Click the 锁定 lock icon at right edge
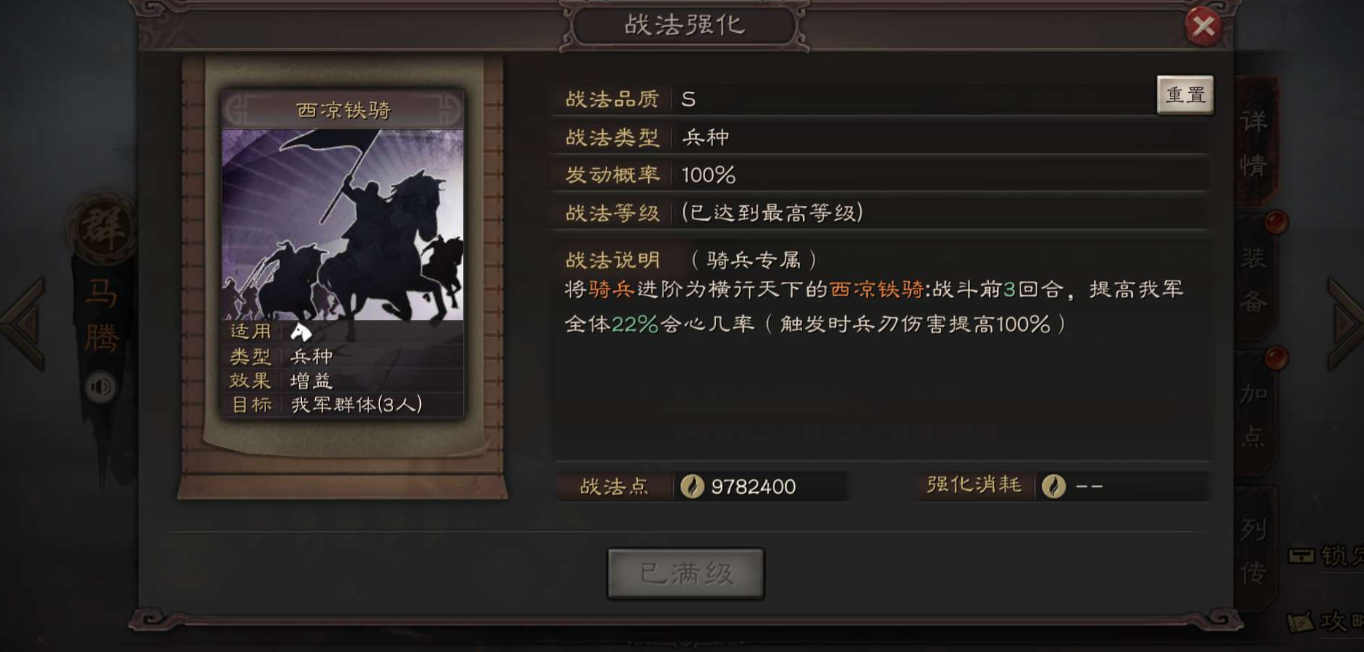This screenshot has width=1364, height=652. click(x=1301, y=555)
